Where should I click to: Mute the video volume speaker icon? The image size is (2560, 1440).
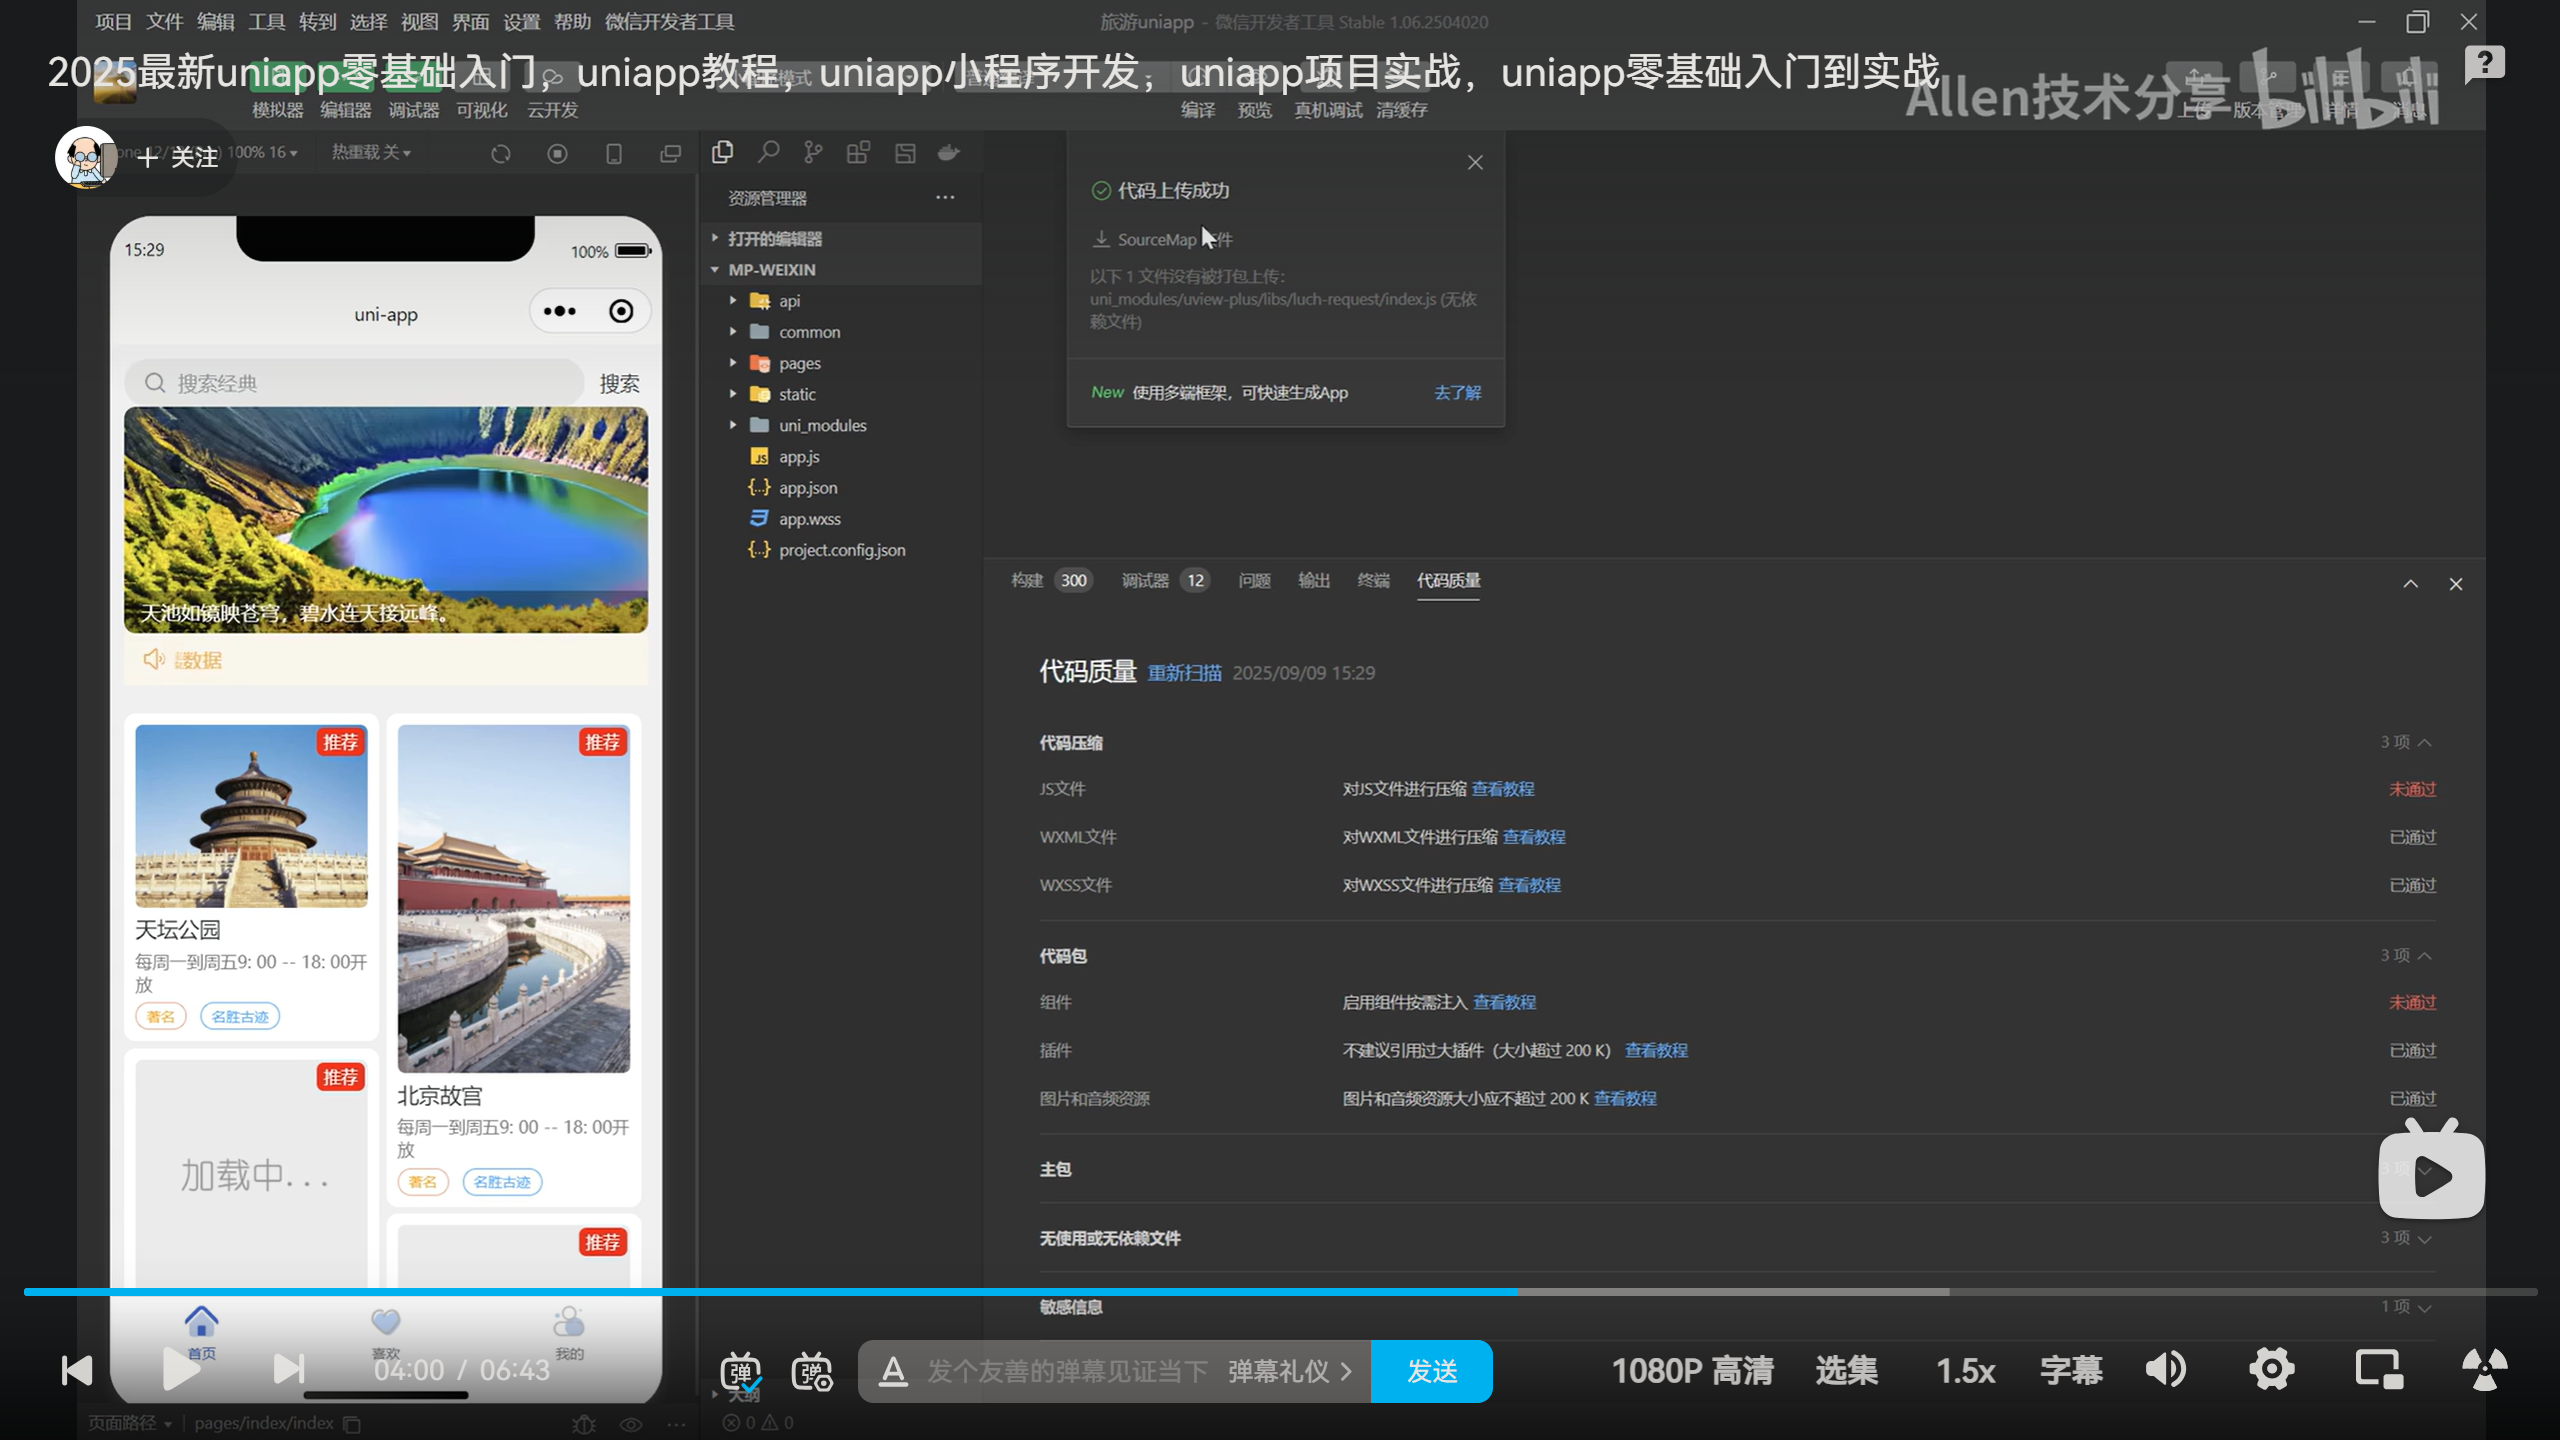click(2166, 1369)
